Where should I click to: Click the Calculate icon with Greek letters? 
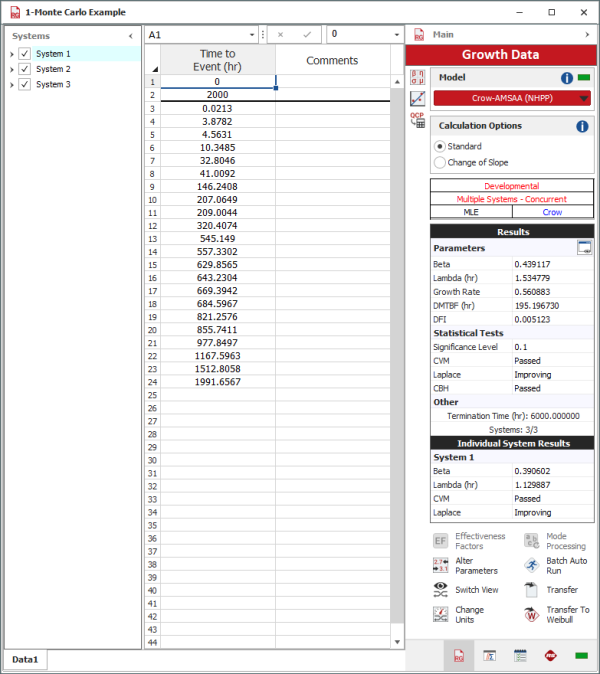417,77
